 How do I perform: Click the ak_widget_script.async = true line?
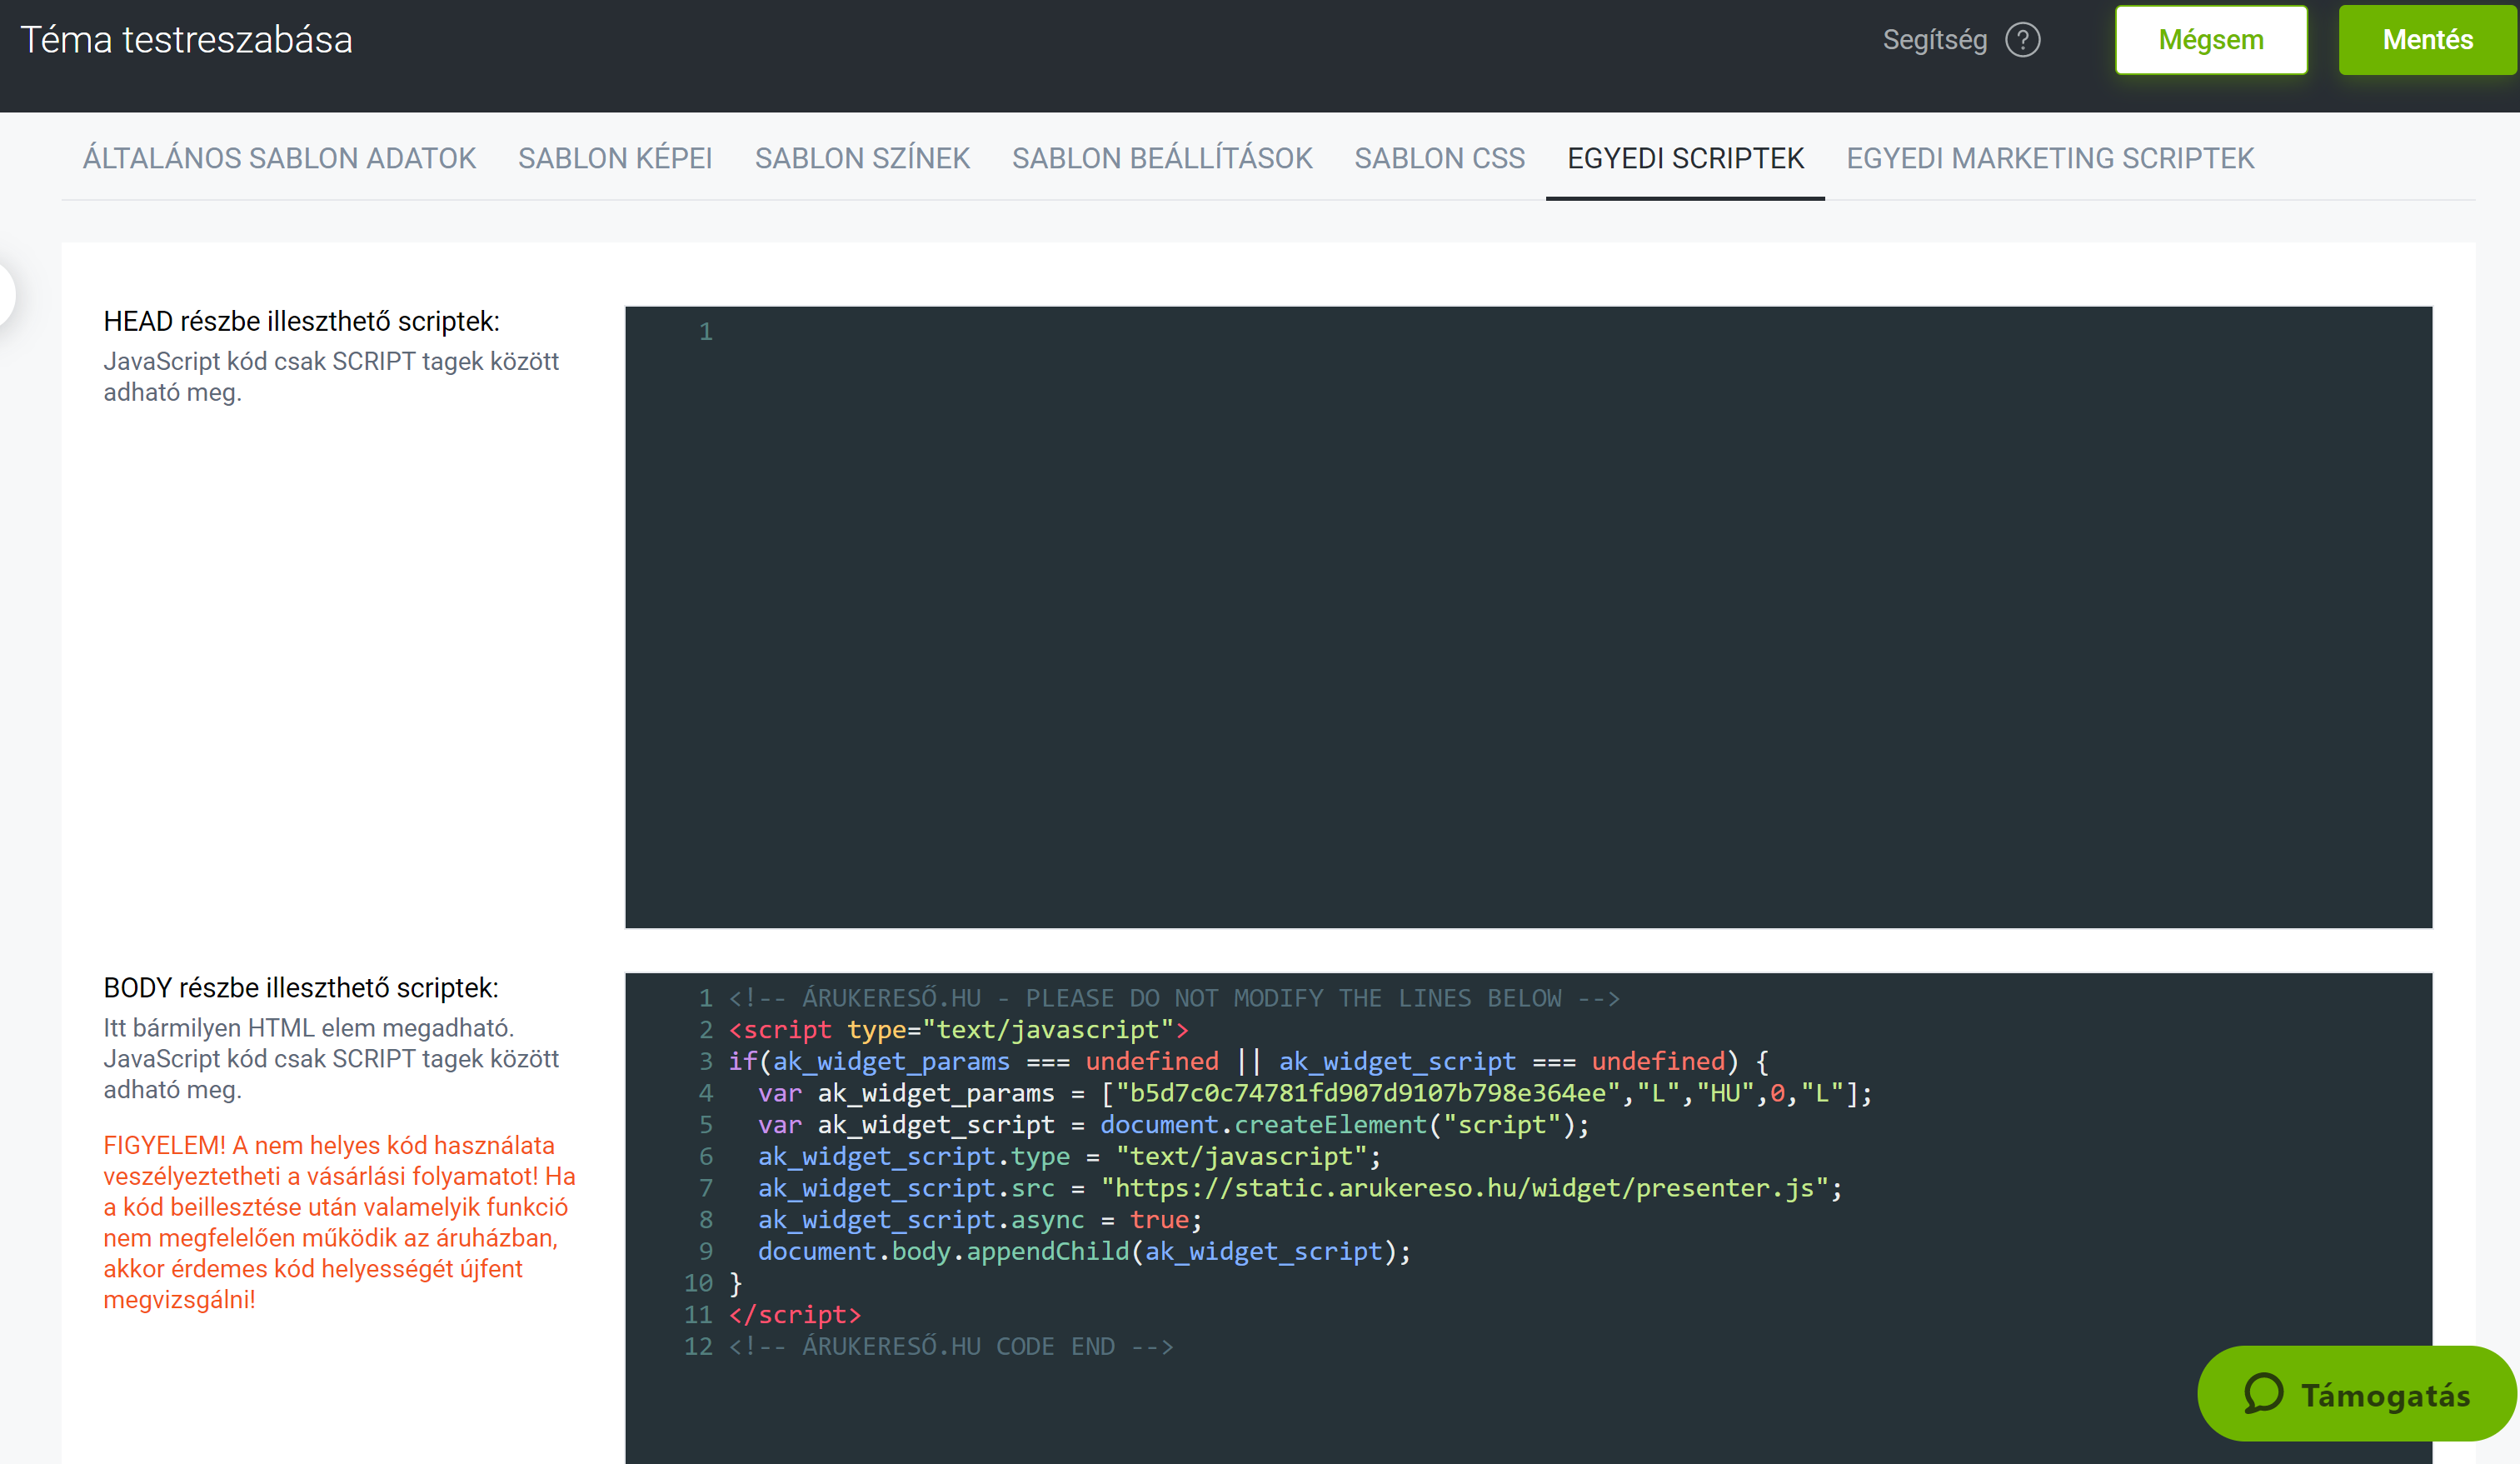pos(980,1220)
